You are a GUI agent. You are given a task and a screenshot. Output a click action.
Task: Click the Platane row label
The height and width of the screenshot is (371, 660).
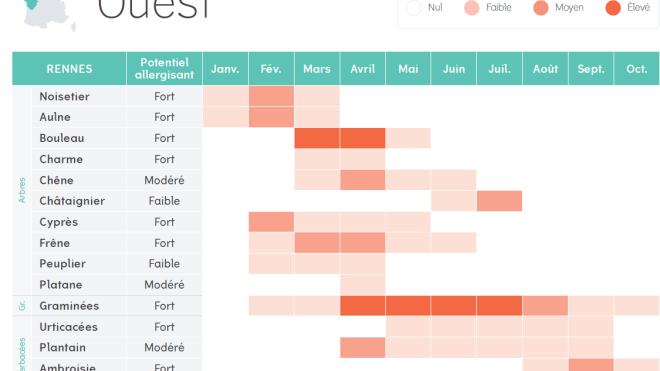point(61,285)
